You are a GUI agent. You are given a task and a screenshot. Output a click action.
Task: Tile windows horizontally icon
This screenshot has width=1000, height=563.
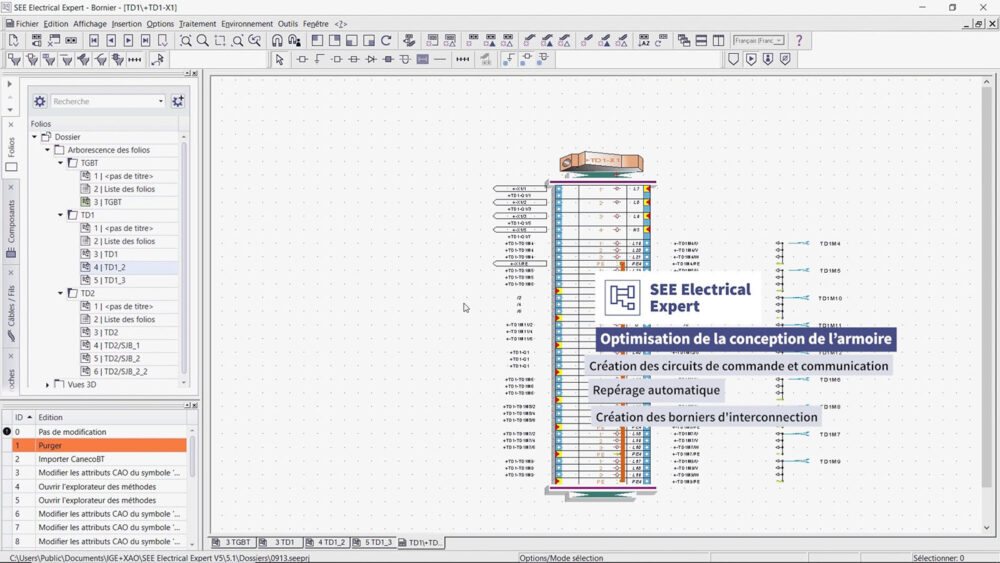(x=701, y=40)
